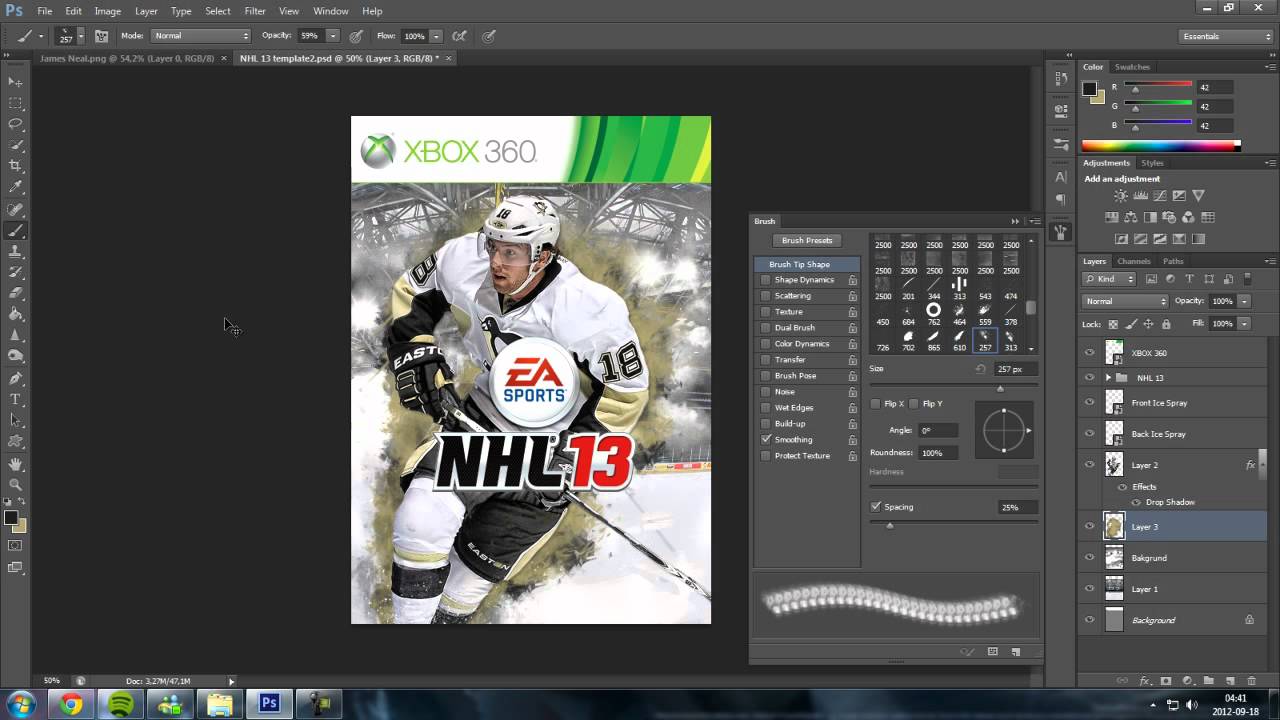Screen dimensions: 1280x720
Task: Click the brush Size slider
Action: [954, 389]
